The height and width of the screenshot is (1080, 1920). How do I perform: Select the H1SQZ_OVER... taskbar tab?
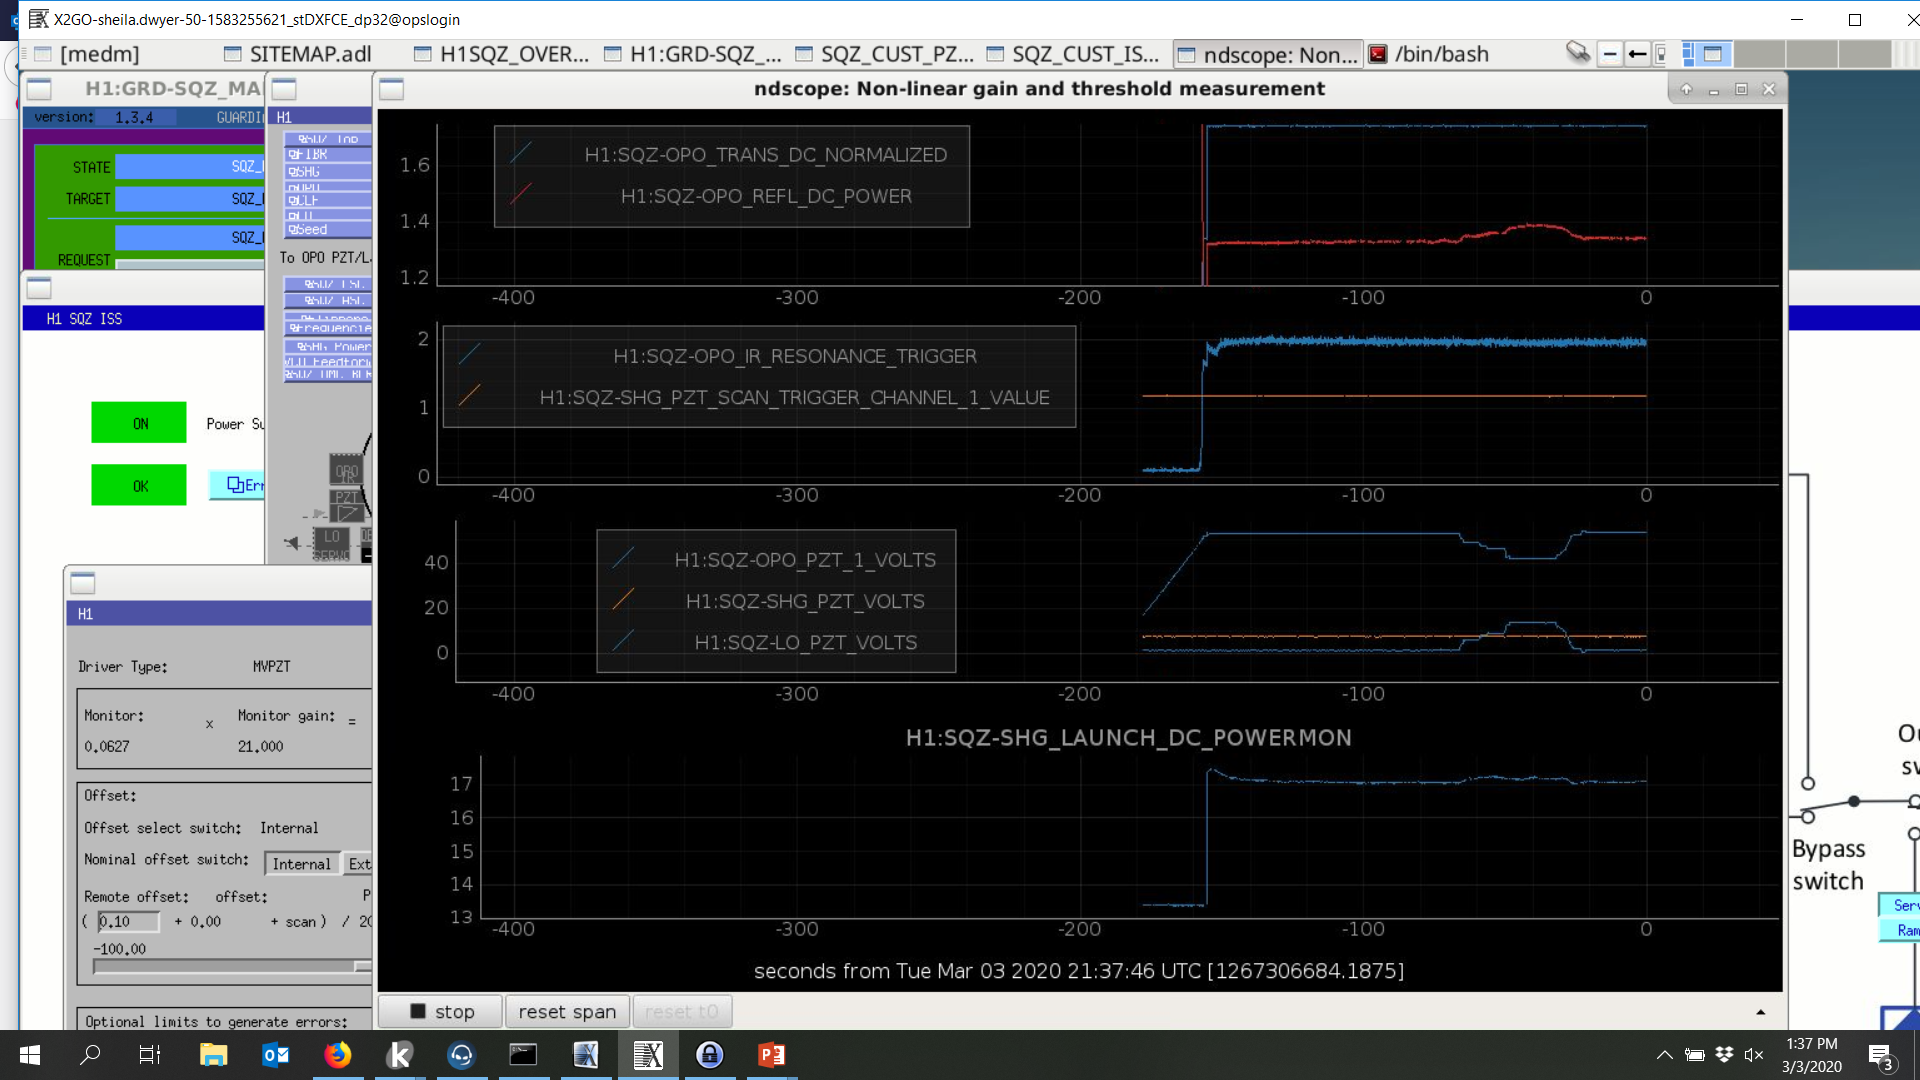(501, 54)
